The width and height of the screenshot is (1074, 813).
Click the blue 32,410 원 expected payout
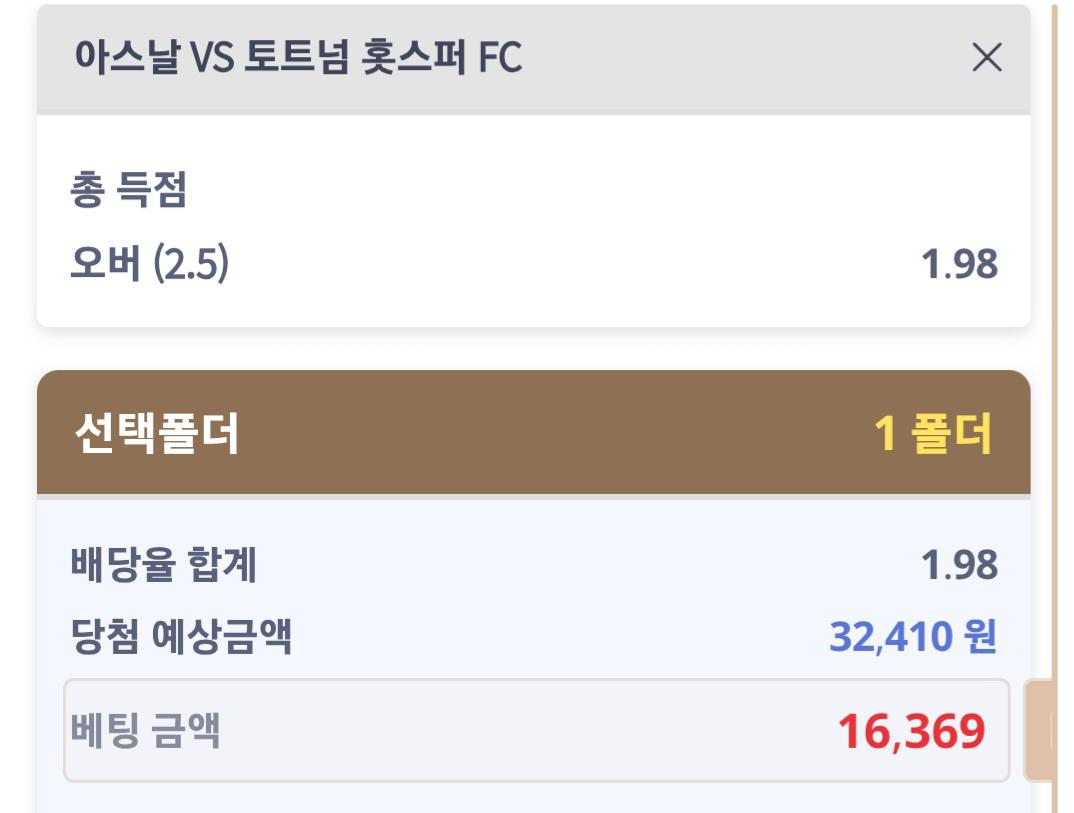pyautogui.click(x=912, y=636)
